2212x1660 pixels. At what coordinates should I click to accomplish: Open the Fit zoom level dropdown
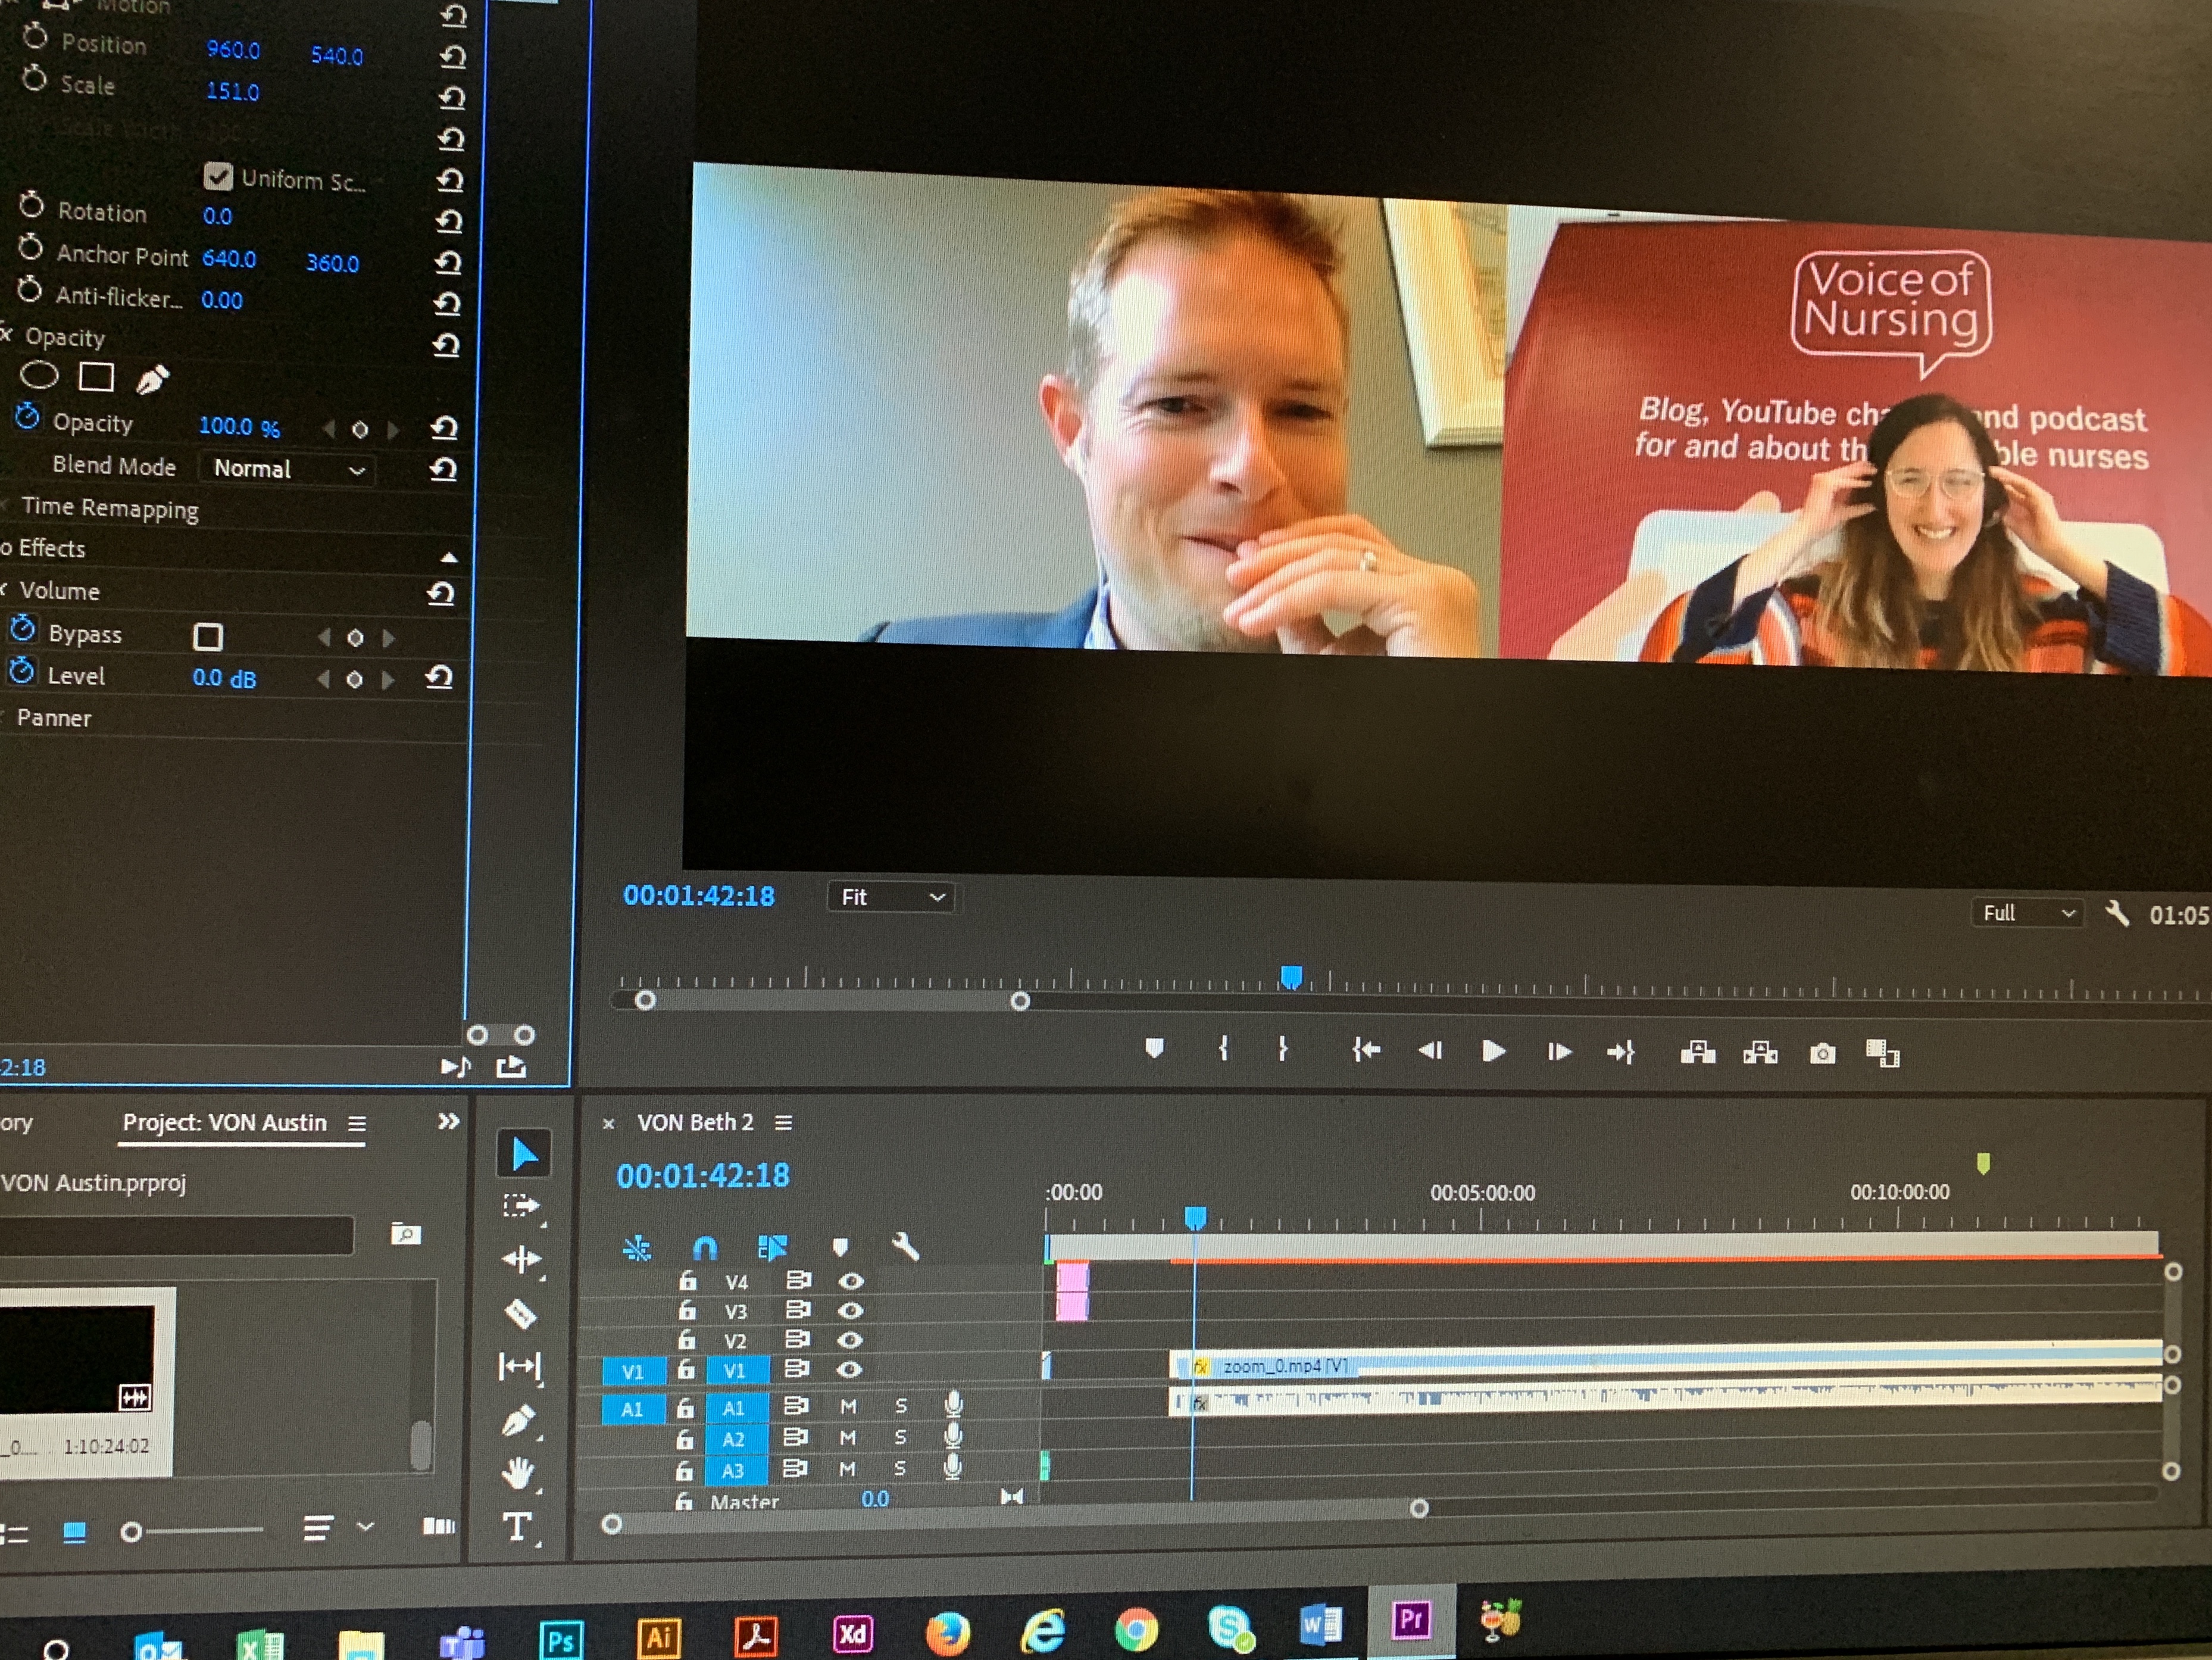click(891, 897)
